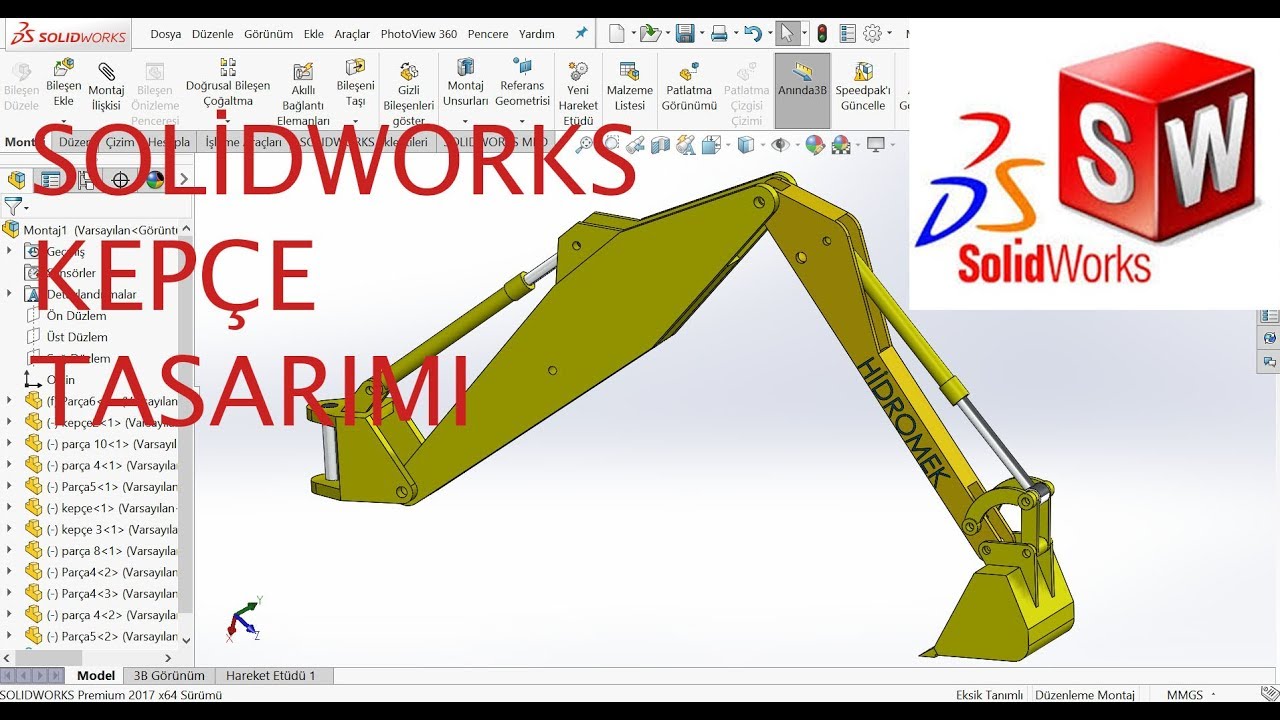Select the Bileşeni Taşı (Move Component) tool
Image resolution: width=1280 pixels, height=720 pixels.
(355, 84)
